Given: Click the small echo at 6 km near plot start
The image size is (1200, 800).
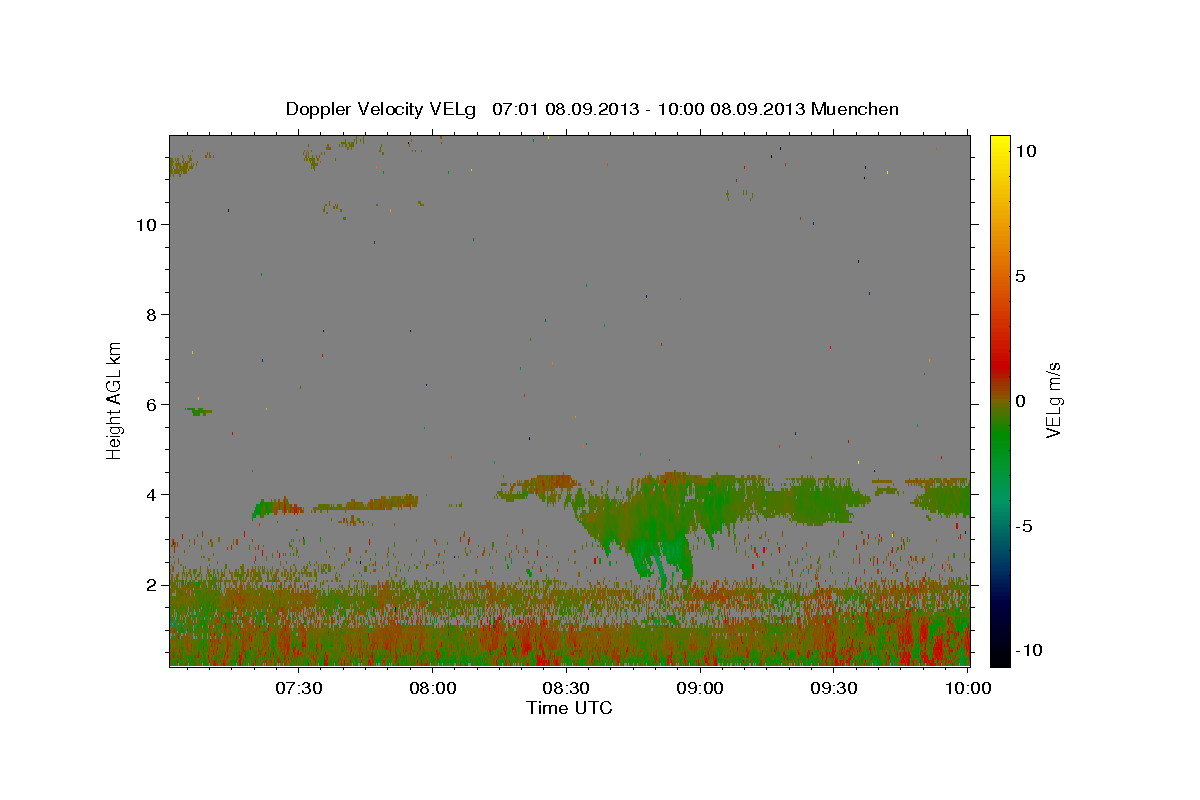Looking at the screenshot, I should pos(200,411).
